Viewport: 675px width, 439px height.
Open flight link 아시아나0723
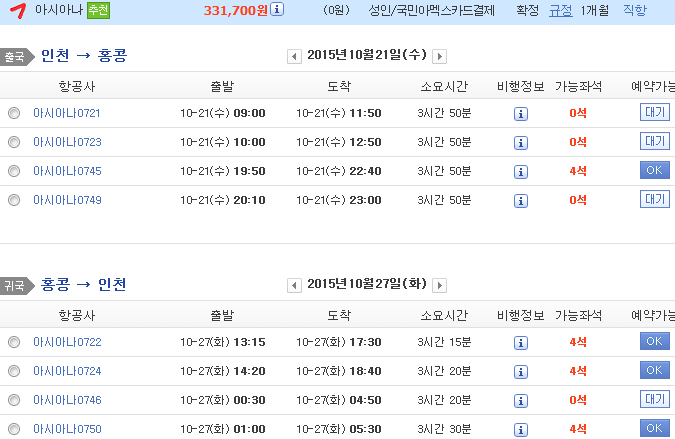click(67, 142)
